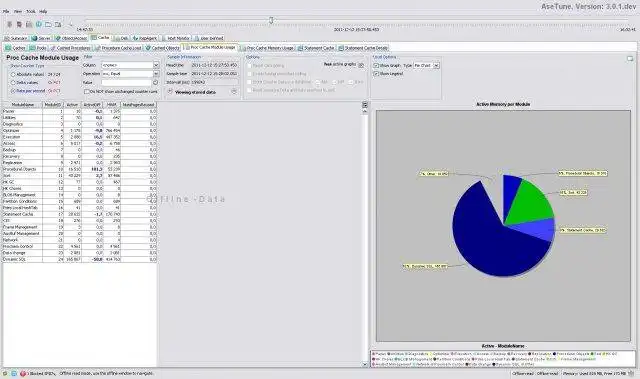Open the View menu

[18, 11]
